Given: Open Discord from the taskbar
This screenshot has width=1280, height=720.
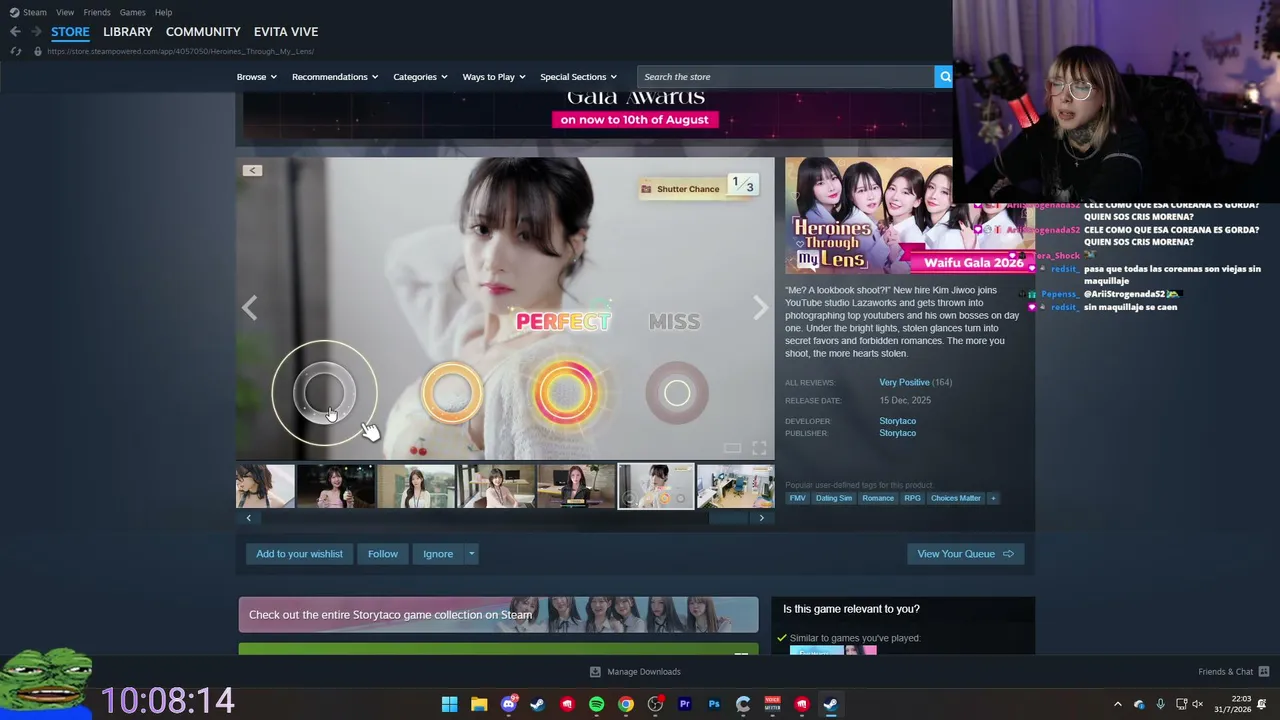Looking at the screenshot, I should point(508,704).
